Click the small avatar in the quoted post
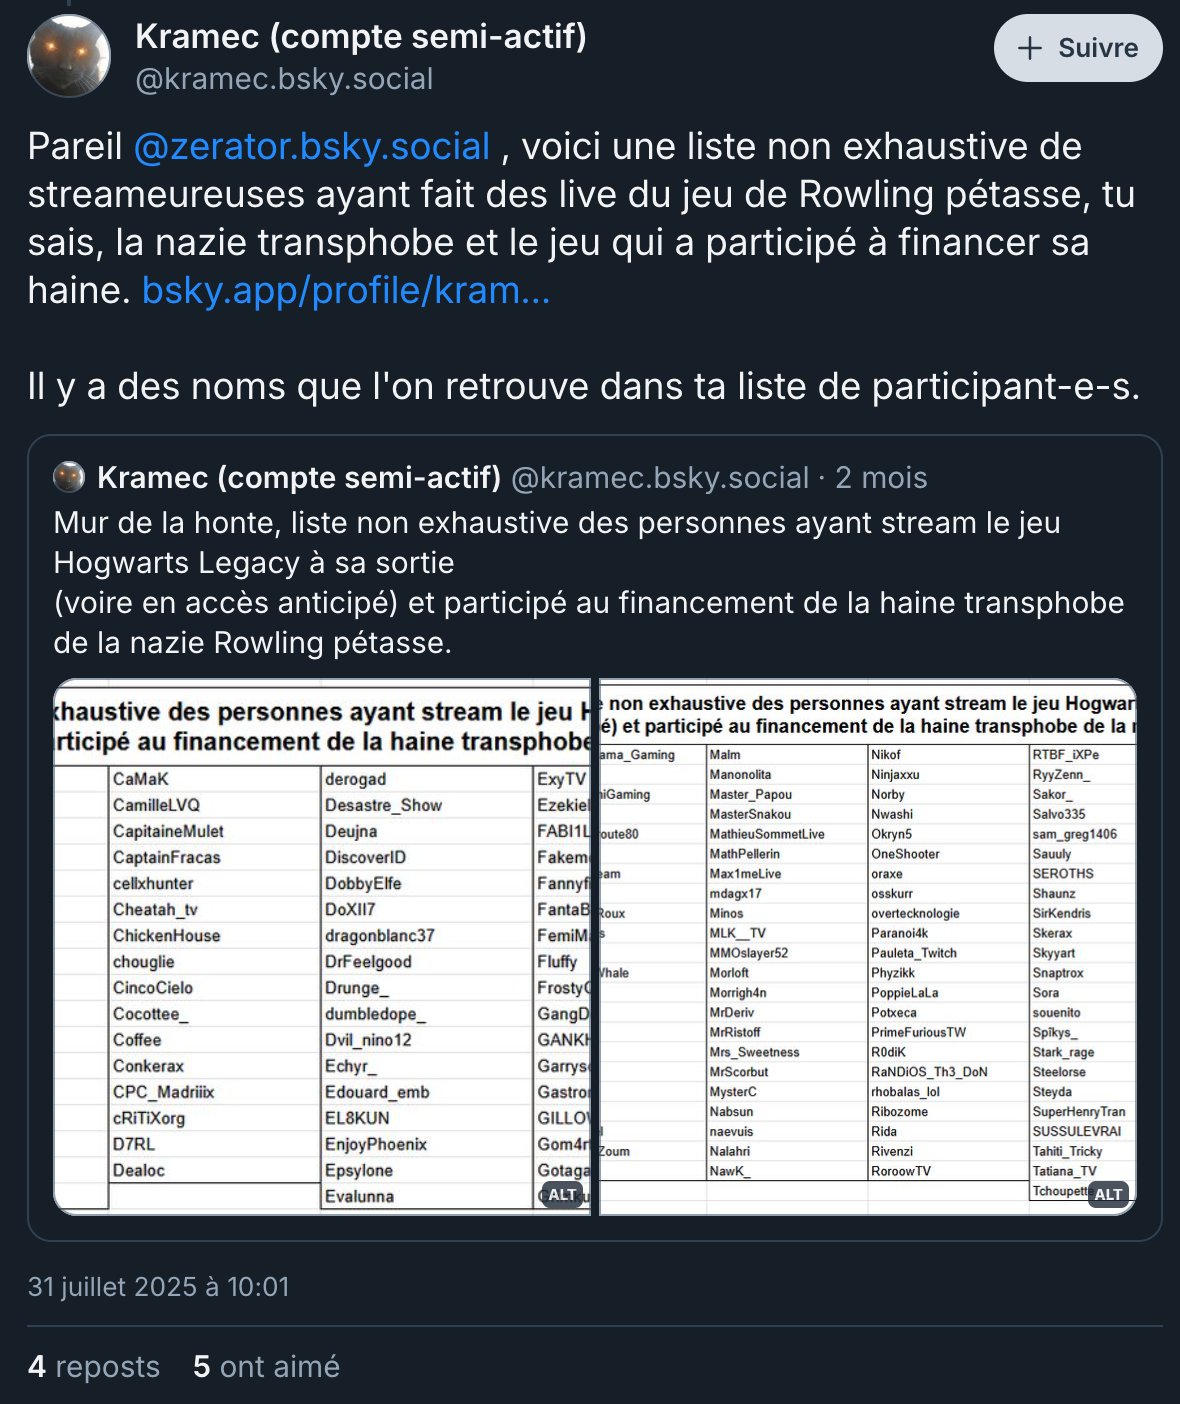The width and height of the screenshot is (1180, 1404). [69, 477]
